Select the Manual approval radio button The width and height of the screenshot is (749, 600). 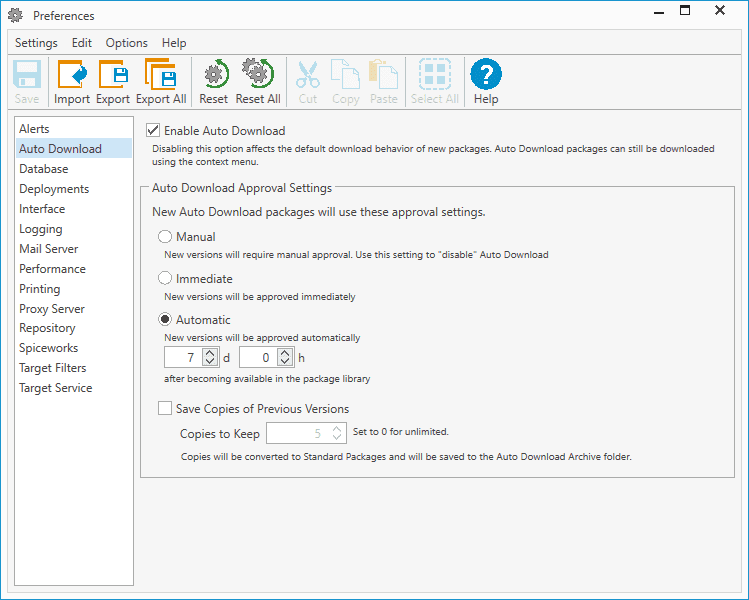click(x=165, y=236)
